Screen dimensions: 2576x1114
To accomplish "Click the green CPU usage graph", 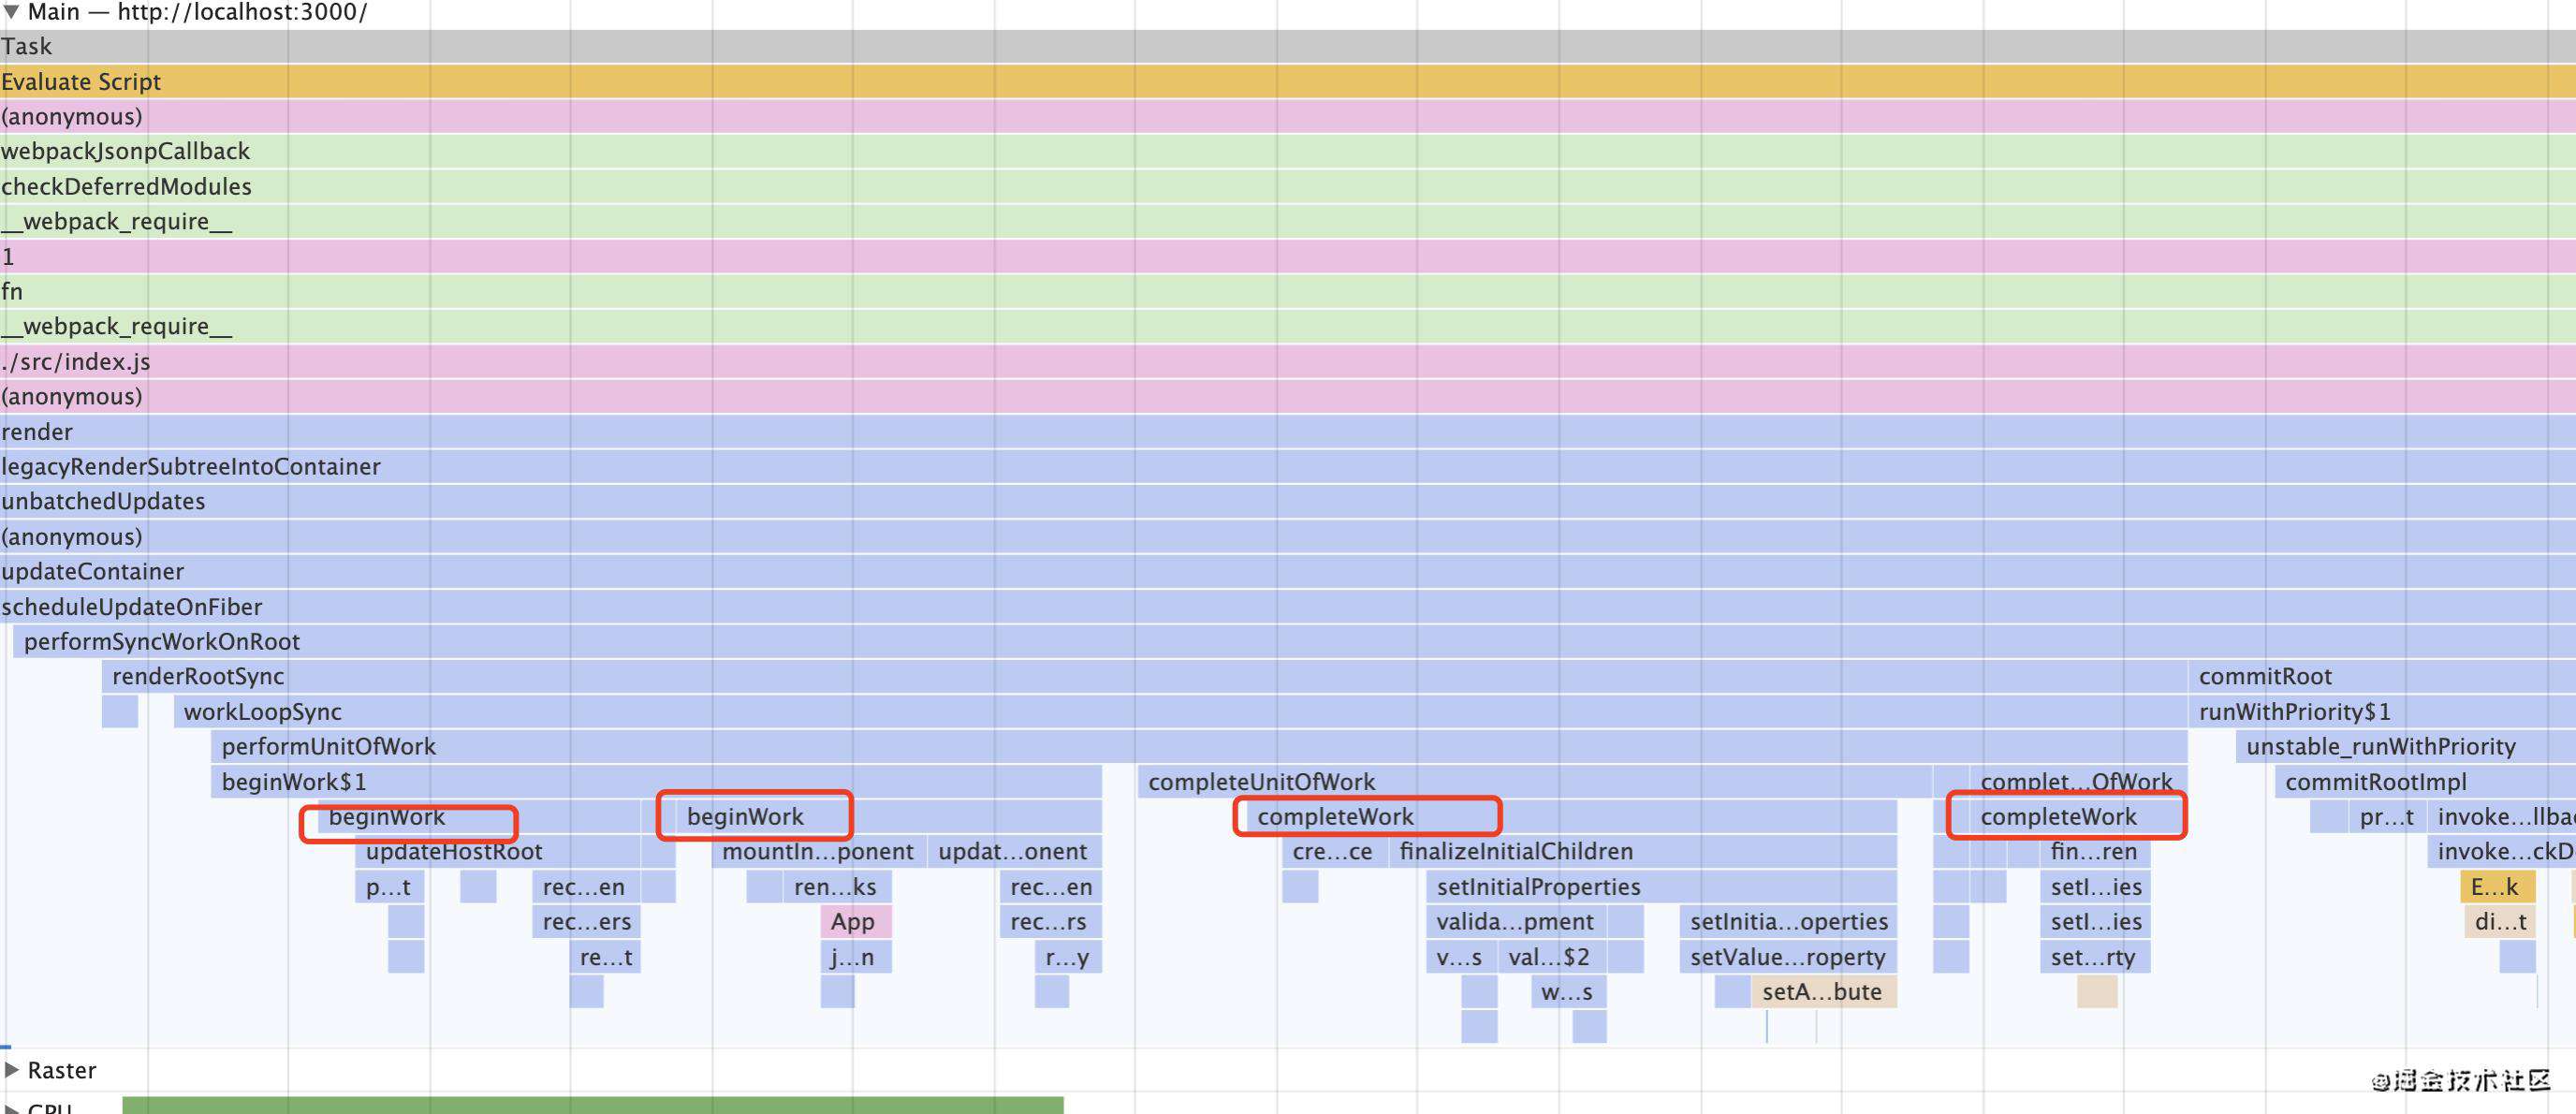I will [593, 1106].
